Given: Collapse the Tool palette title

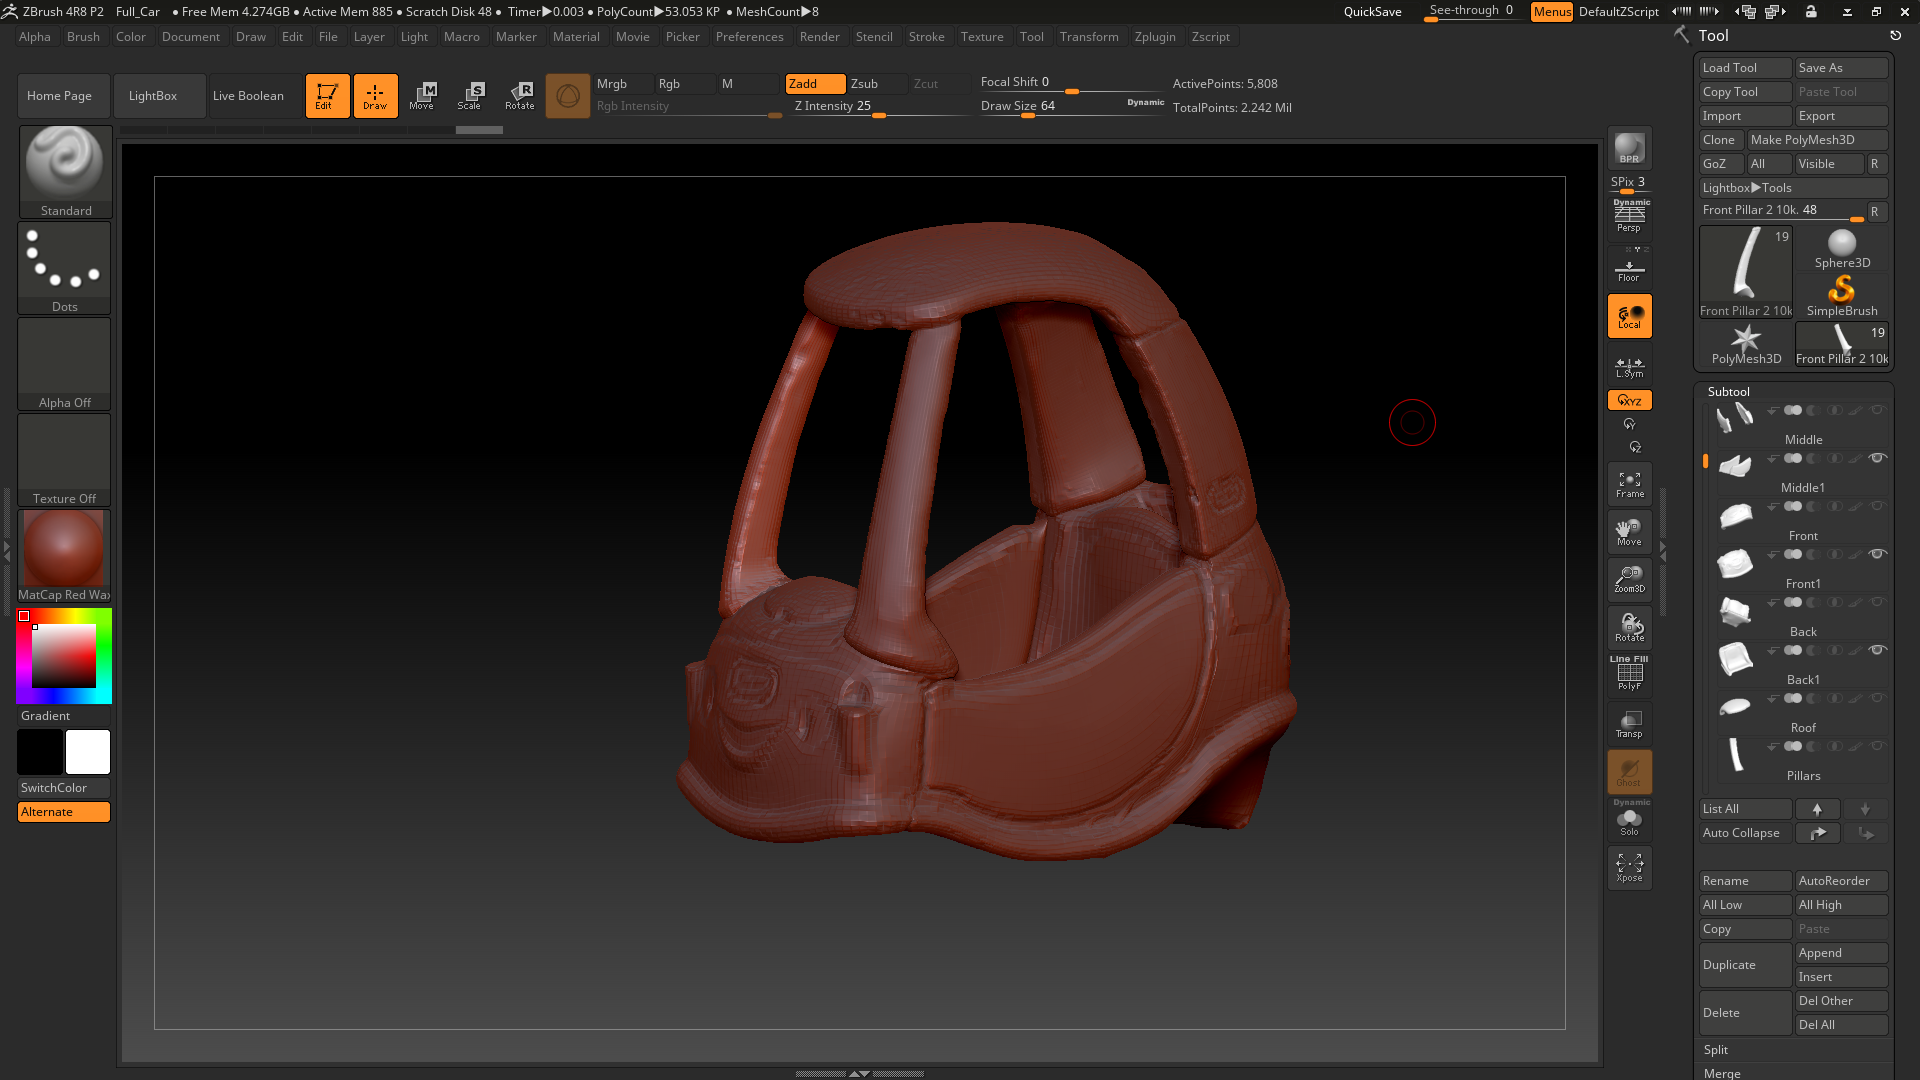Looking at the screenshot, I should click(1713, 36).
